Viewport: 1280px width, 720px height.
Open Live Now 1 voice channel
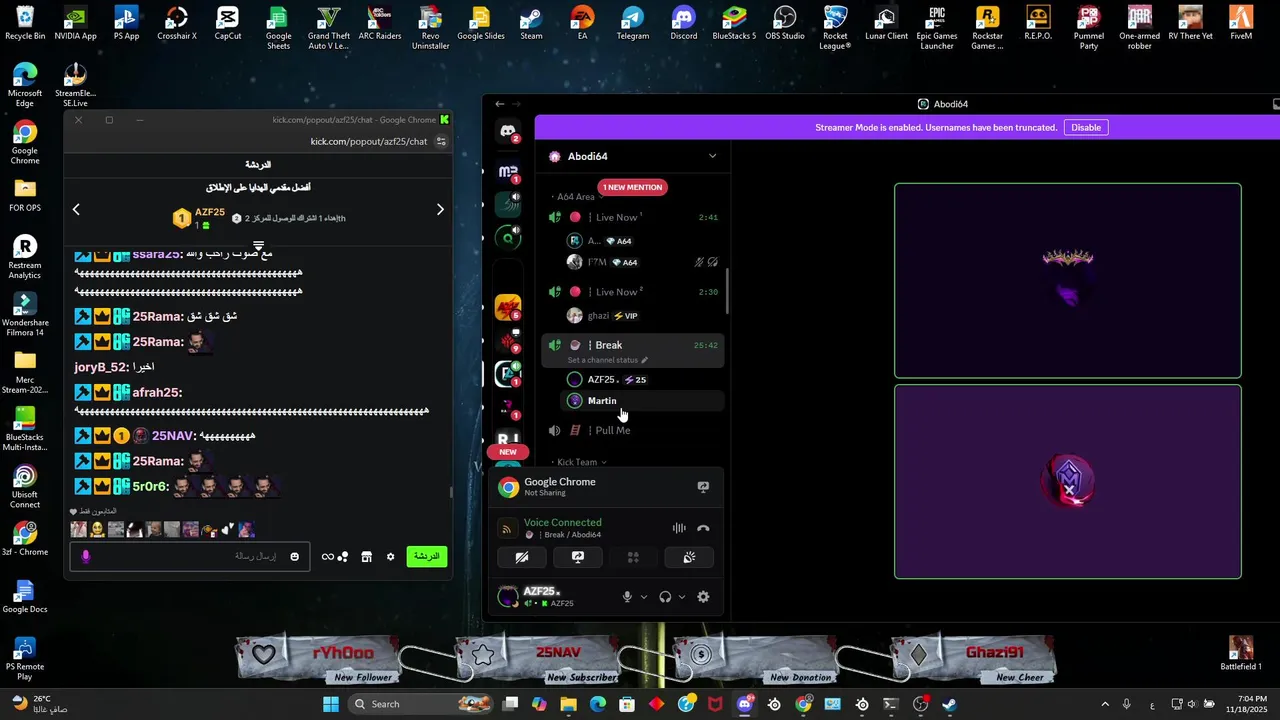pyautogui.click(x=634, y=217)
